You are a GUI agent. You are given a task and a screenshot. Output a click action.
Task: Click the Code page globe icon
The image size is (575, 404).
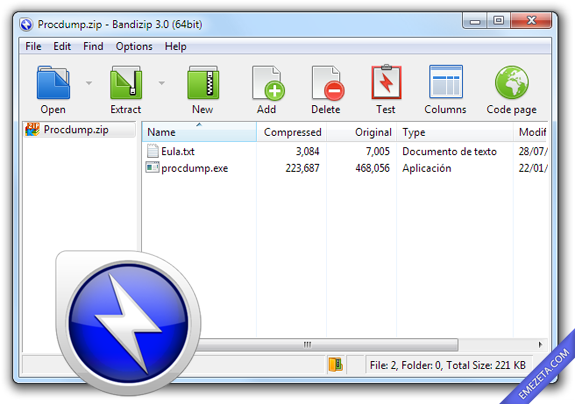coord(512,82)
